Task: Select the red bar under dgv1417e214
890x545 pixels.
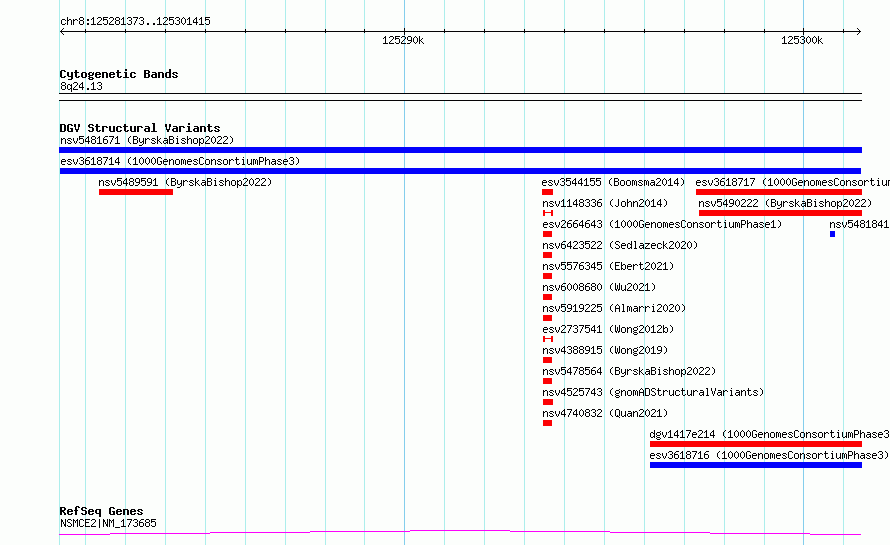Action: pyautogui.click(x=755, y=444)
